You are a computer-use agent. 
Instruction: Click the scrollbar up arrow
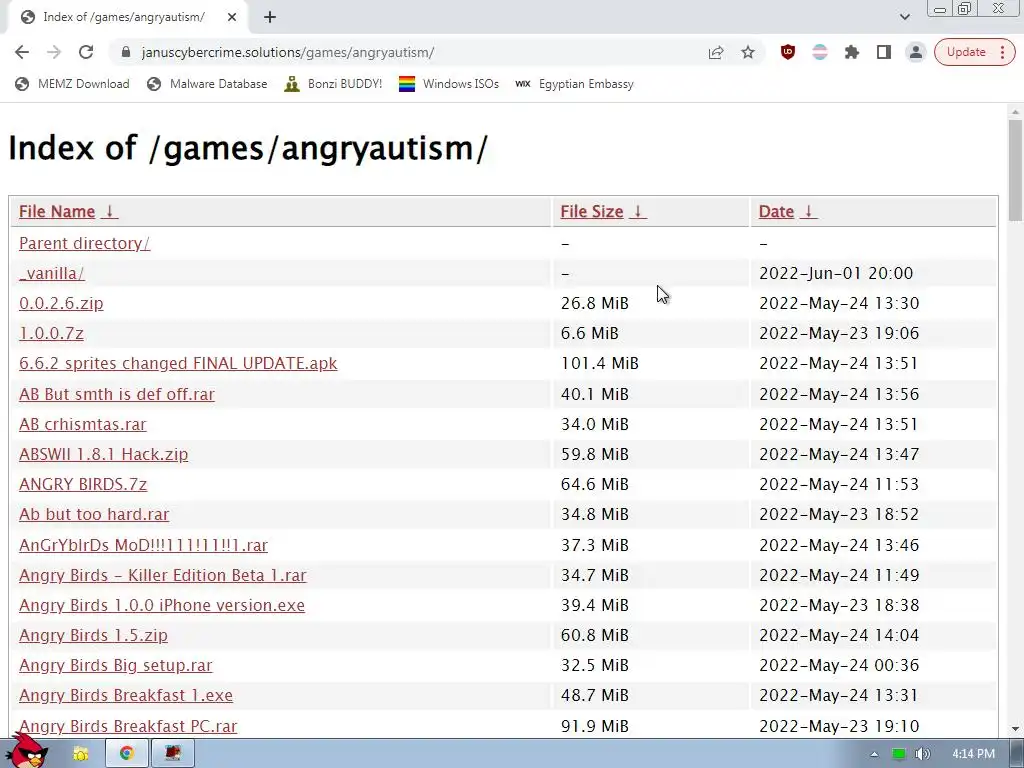pos(1015,112)
